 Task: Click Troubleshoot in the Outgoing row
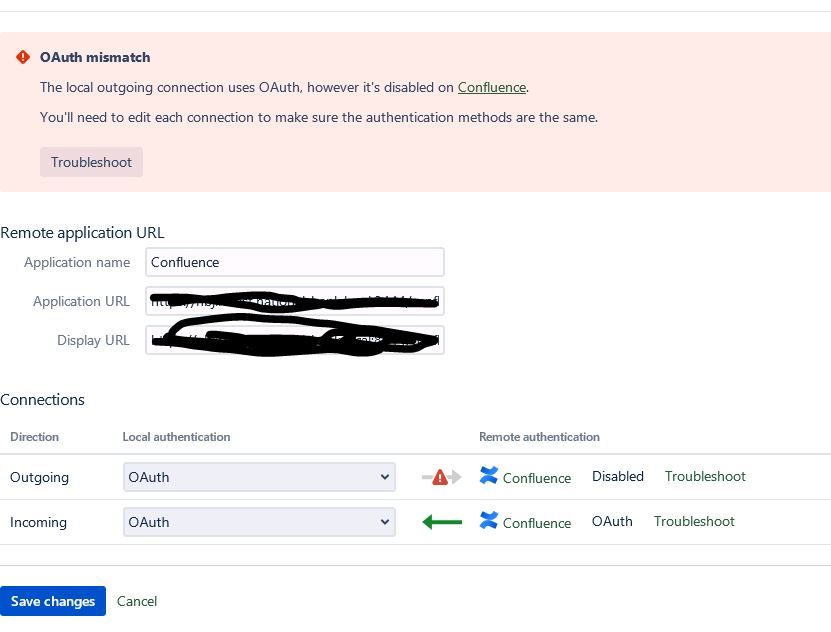tap(705, 476)
